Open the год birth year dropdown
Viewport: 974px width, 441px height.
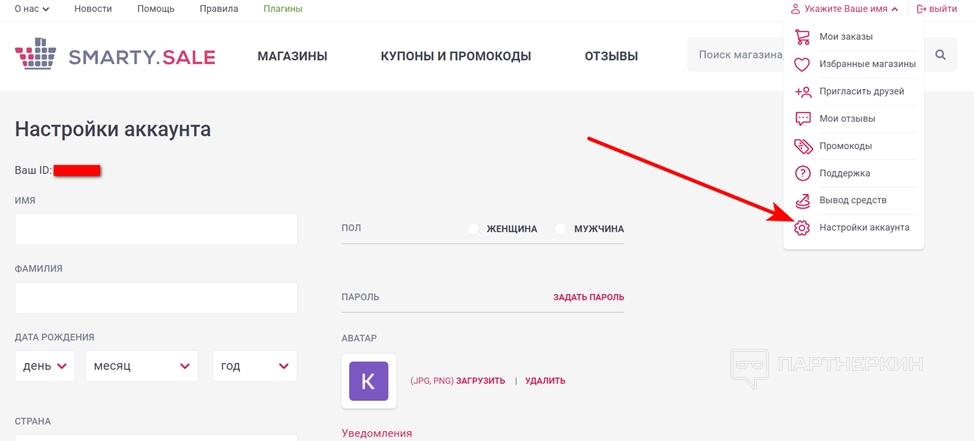[x=254, y=366]
